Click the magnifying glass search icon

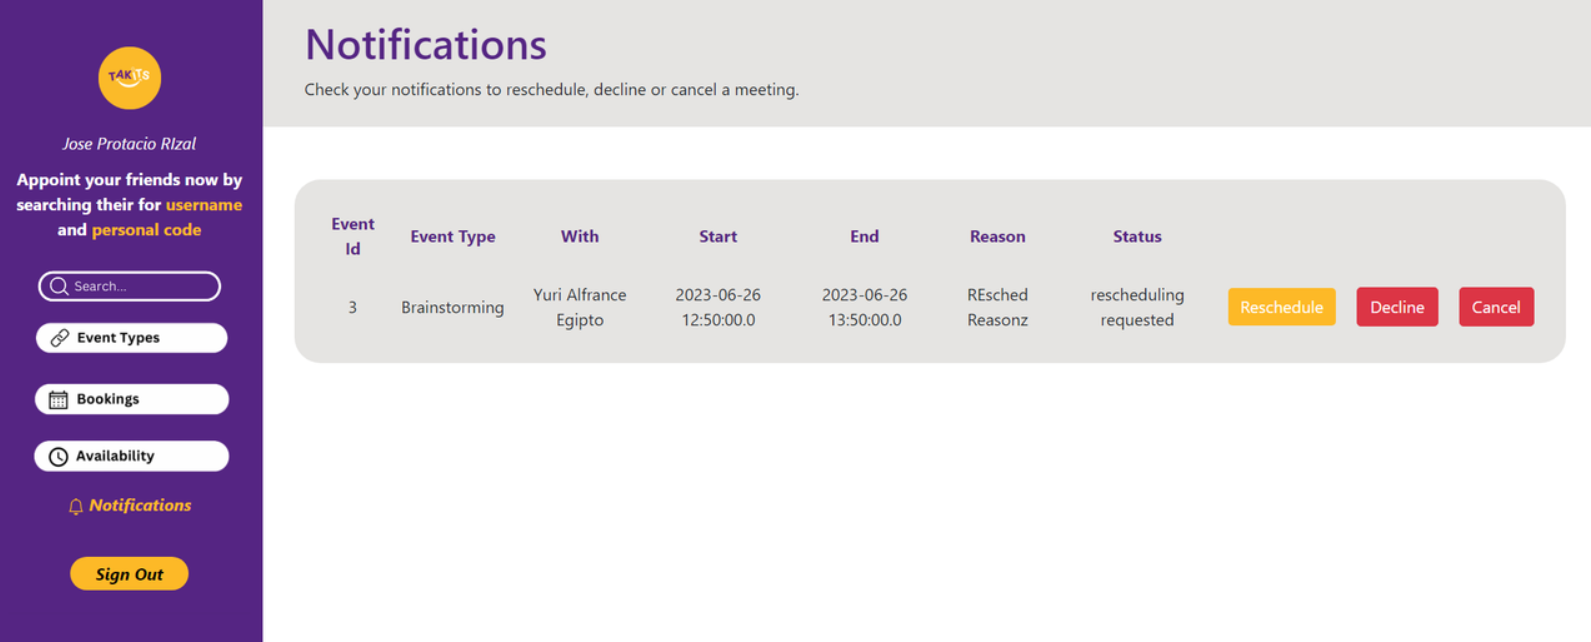[x=59, y=286]
